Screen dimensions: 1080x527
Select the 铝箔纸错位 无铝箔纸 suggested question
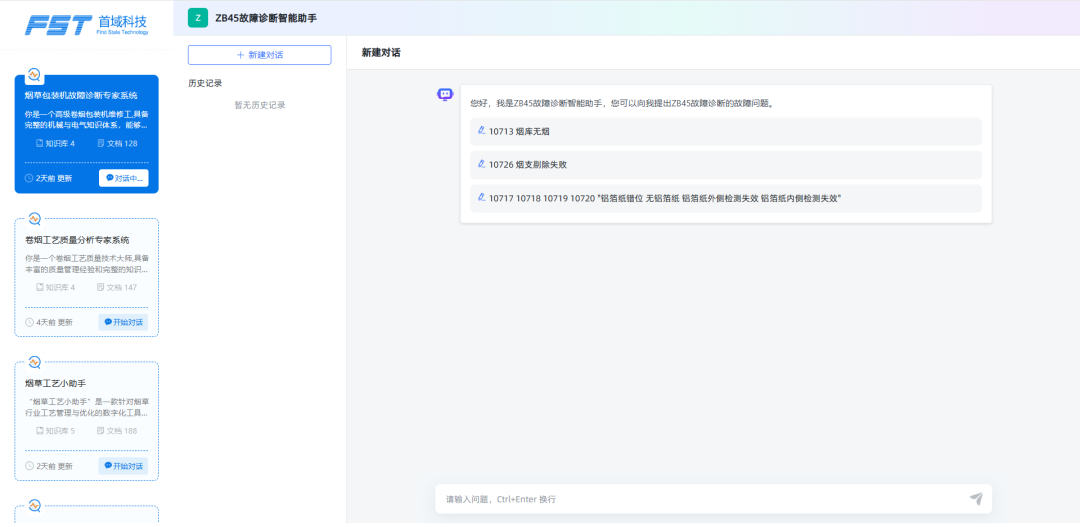tap(726, 198)
